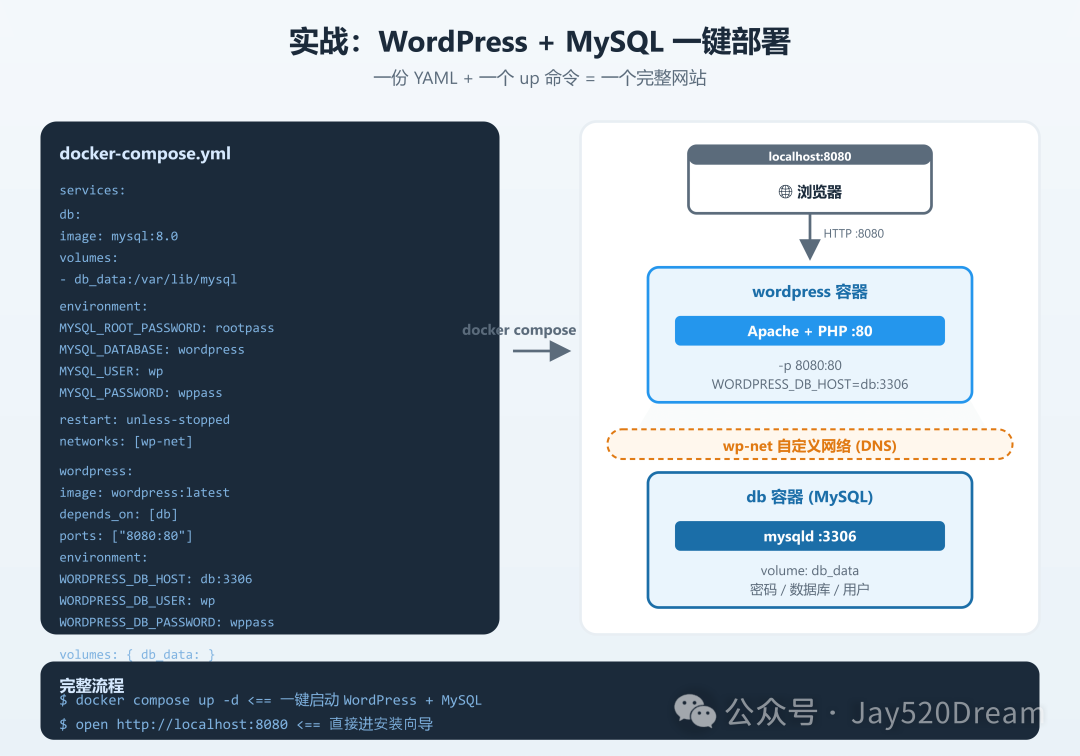Viewport: 1080px width, 756px height.
Task: Click 'networks: [wp-net]' line
Action: tap(126, 441)
